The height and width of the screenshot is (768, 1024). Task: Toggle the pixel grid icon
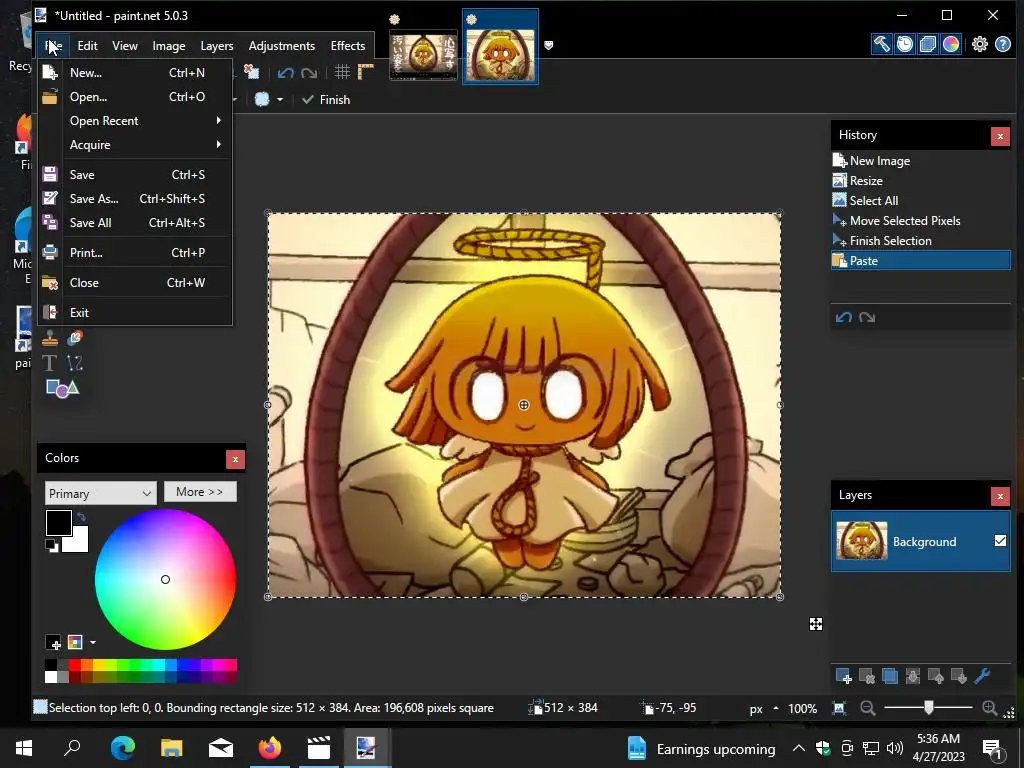(x=342, y=72)
